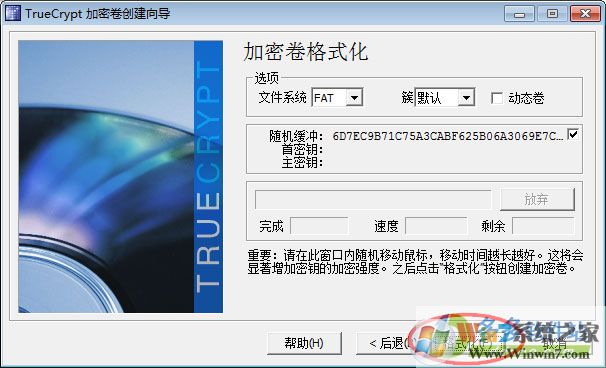
Task: Click the 剩余 value field
Action: click(x=543, y=226)
